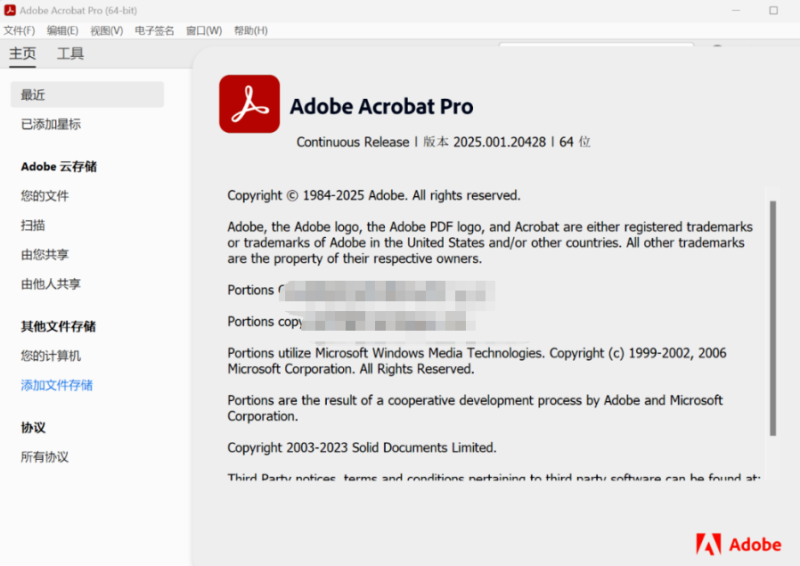The height and width of the screenshot is (566, 800).
Task: Click the Adobe 云存储 section heading
Action: (x=59, y=167)
